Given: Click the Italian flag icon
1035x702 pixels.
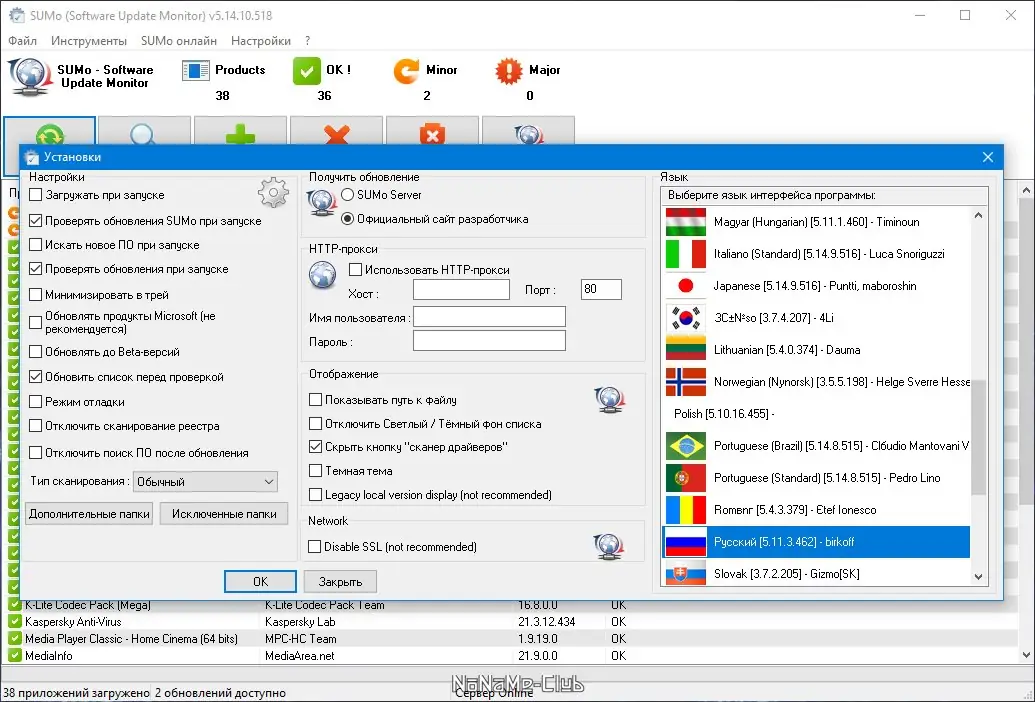Looking at the screenshot, I should (686, 254).
